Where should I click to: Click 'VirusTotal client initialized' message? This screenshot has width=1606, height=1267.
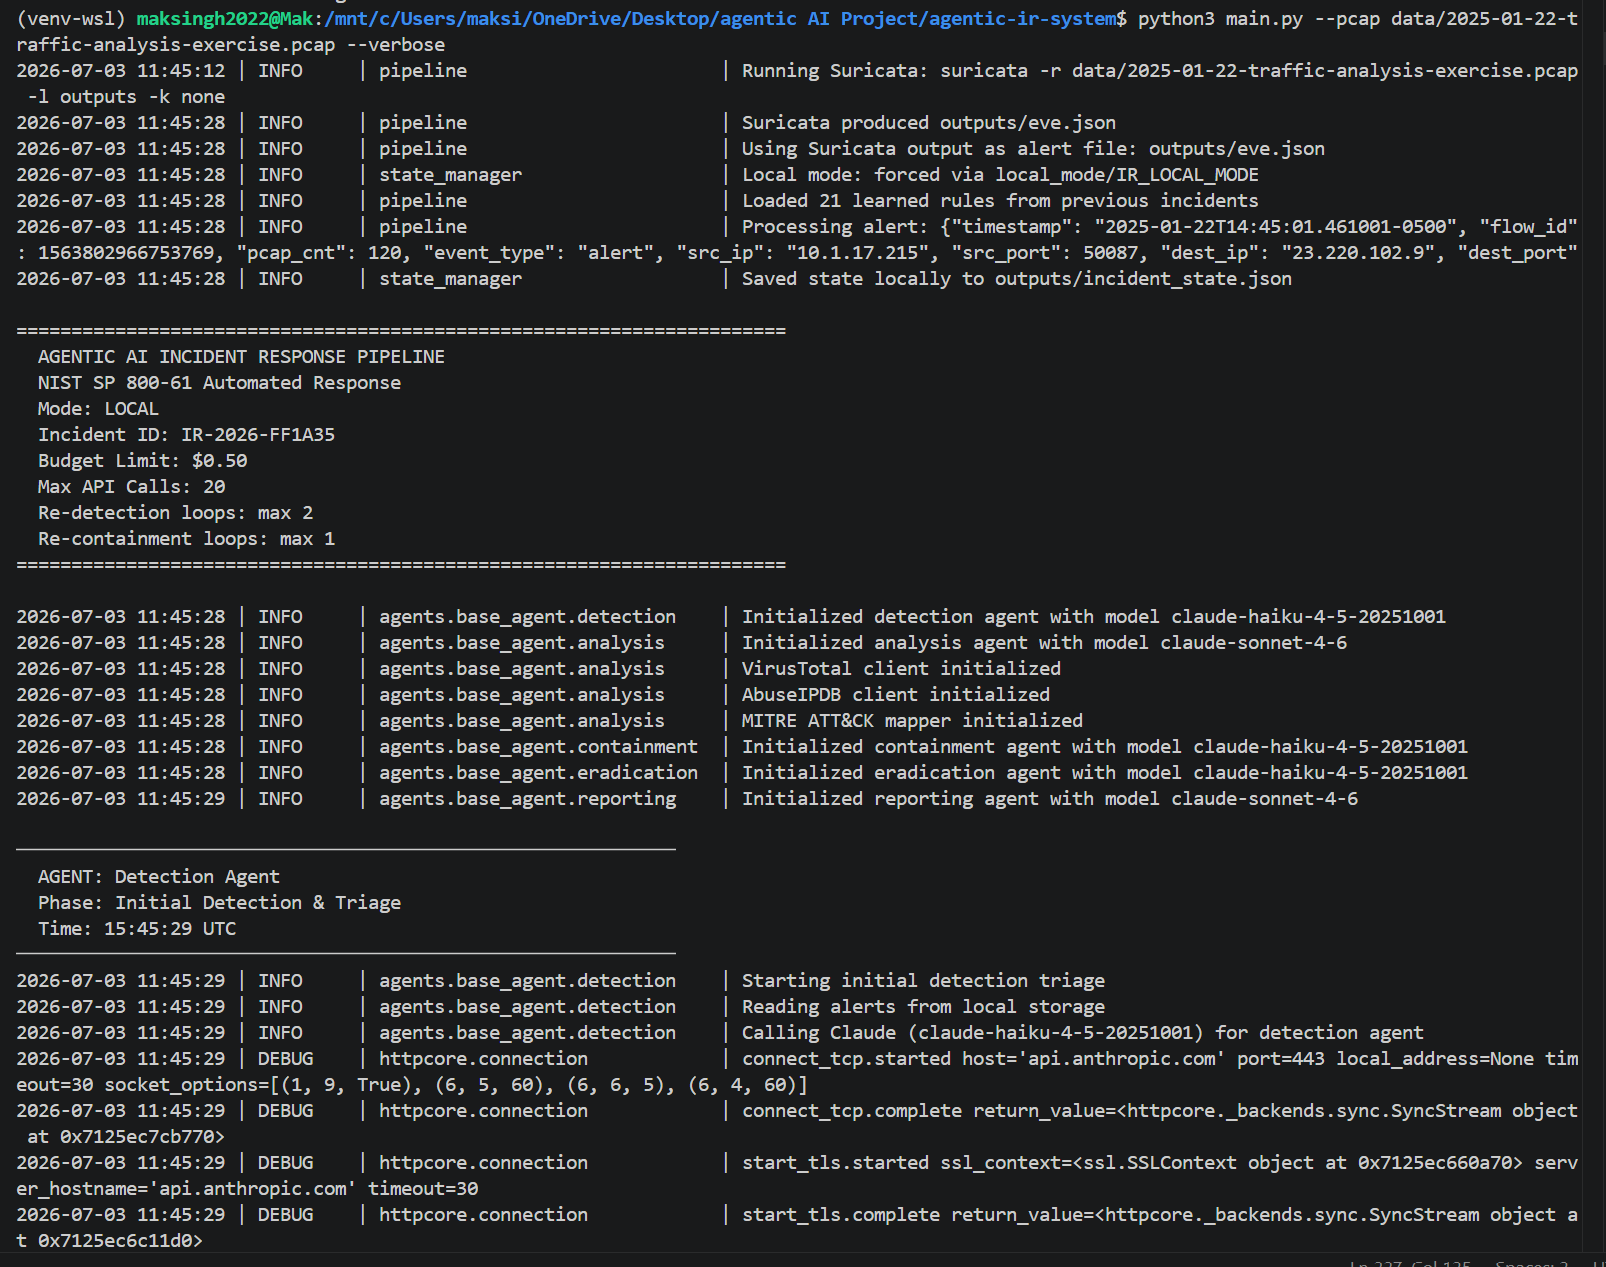tap(901, 669)
